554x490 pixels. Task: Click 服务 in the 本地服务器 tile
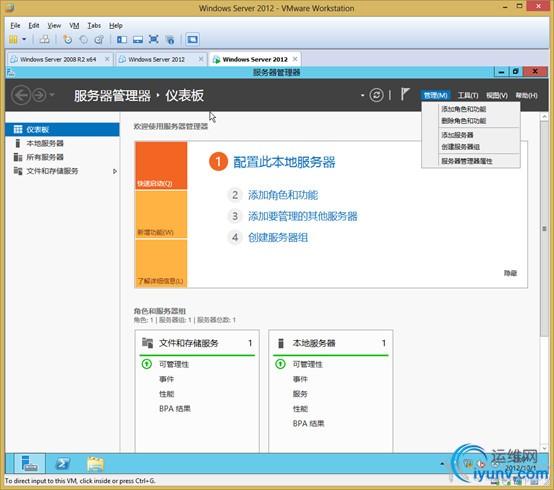pos(300,394)
